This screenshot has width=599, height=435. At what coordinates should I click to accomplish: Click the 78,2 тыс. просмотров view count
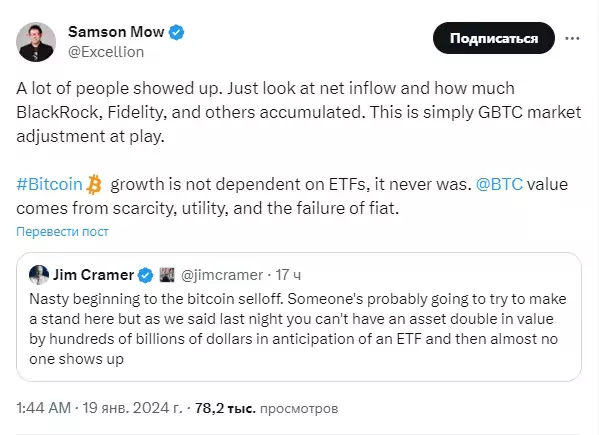pyautogui.click(x=266, y=408)
